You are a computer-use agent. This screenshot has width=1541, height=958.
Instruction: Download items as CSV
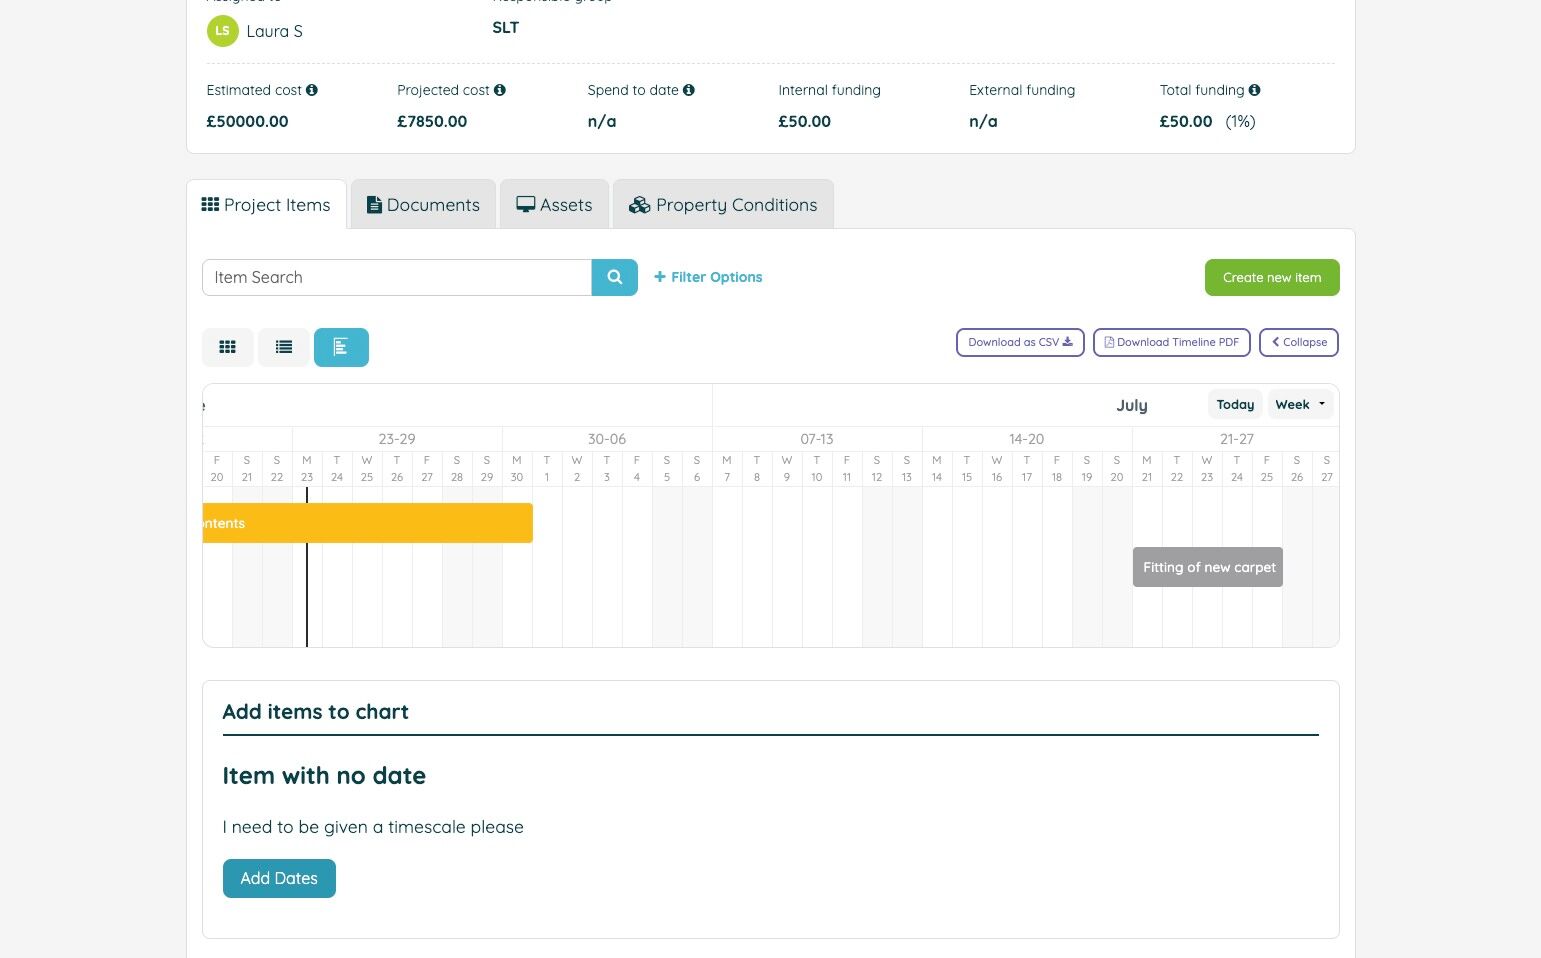[1020, 342]
